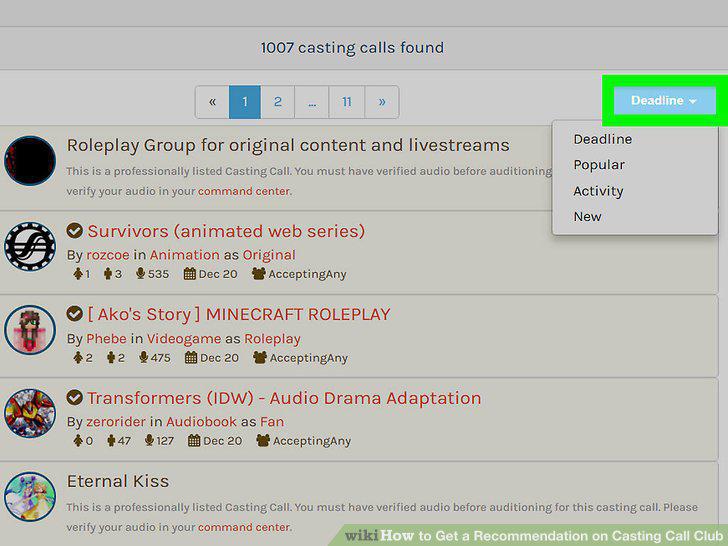Open the Deadline sort dropdown button
Screen dimensions: 728x546
664,100
